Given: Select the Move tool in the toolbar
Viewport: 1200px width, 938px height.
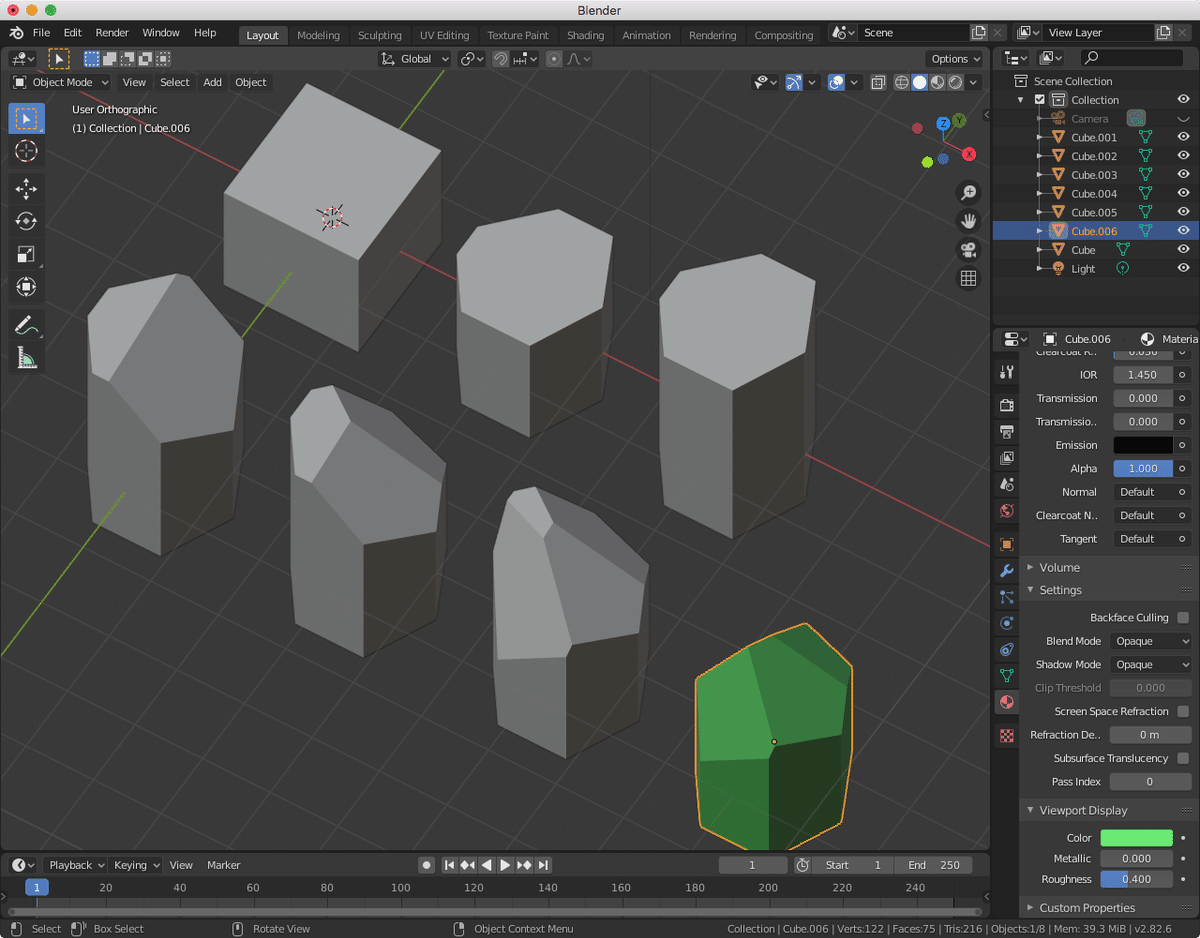Looking at the screenshot, I should click(x=27, y=189).
